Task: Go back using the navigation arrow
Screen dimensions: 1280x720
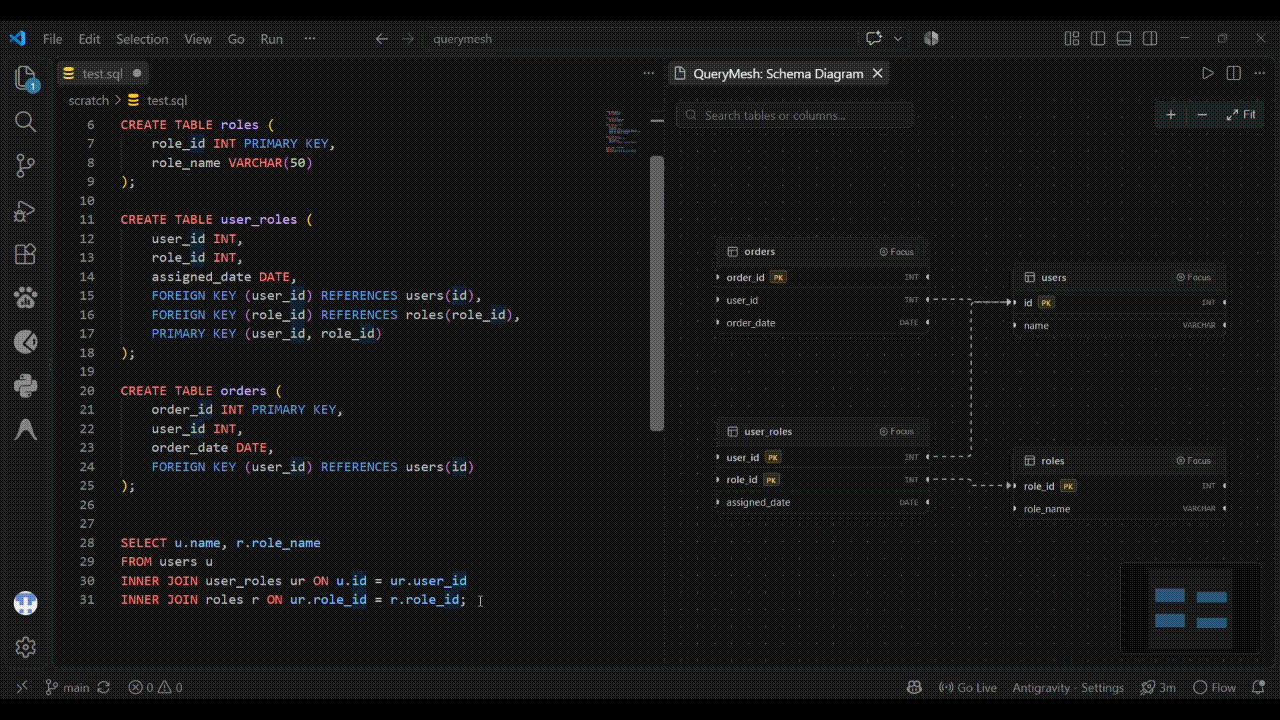Action: coord(382,39)
